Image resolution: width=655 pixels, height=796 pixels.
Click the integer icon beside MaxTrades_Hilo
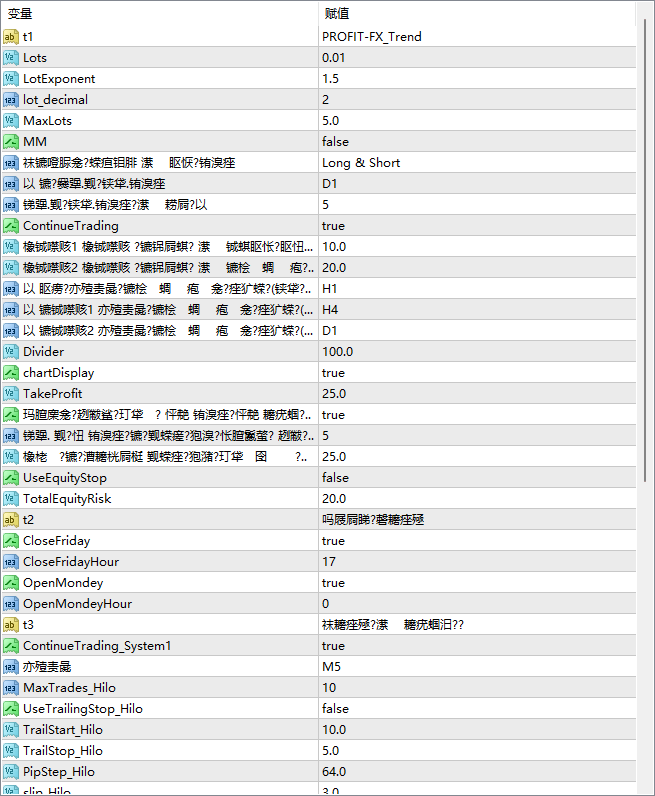pos(11,687)
